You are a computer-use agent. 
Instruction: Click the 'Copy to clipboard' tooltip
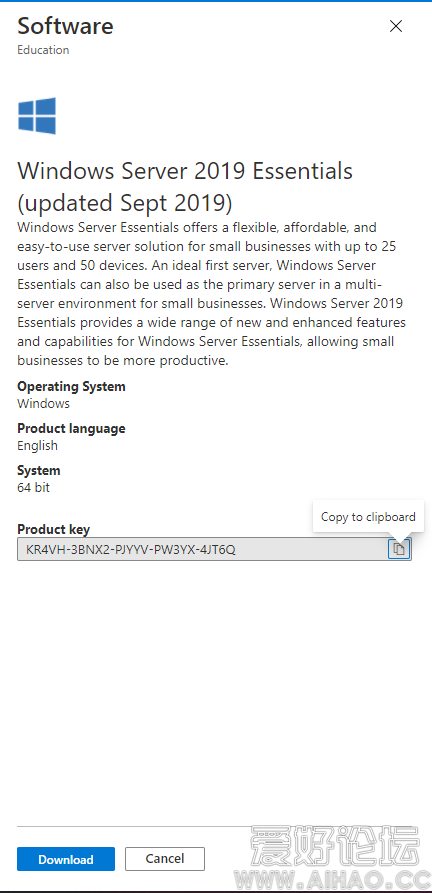pos(368,517)
